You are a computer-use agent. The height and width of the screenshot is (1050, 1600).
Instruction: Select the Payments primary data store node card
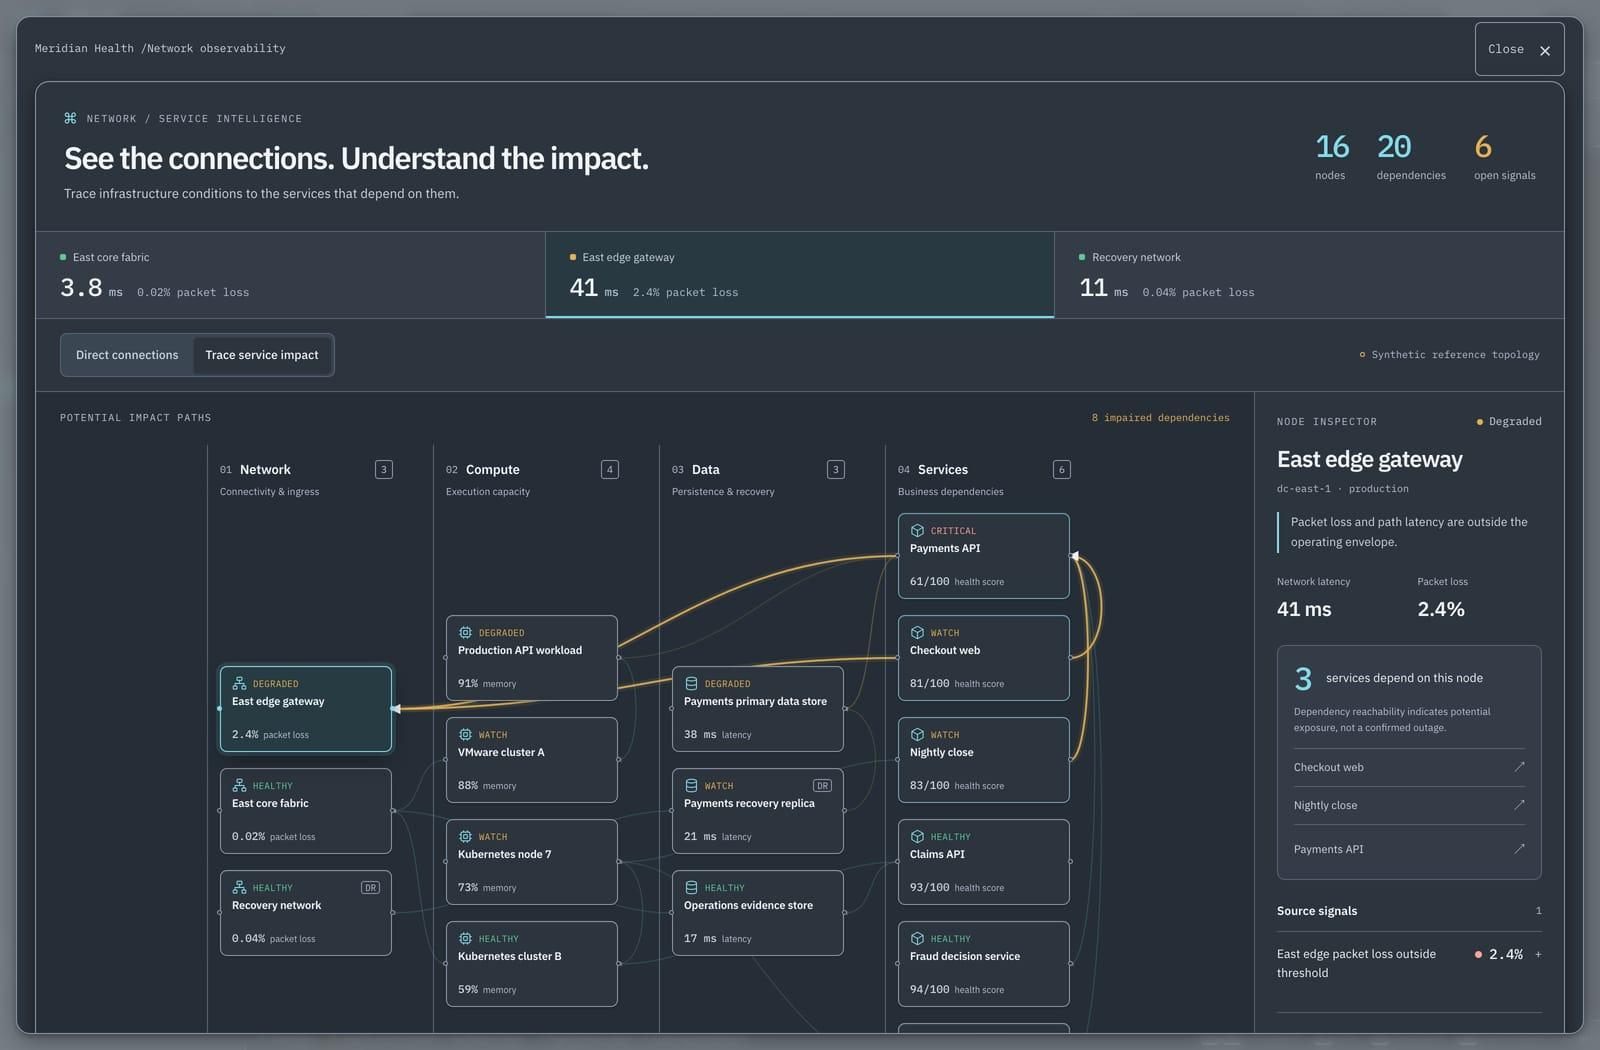coord(758,709)
